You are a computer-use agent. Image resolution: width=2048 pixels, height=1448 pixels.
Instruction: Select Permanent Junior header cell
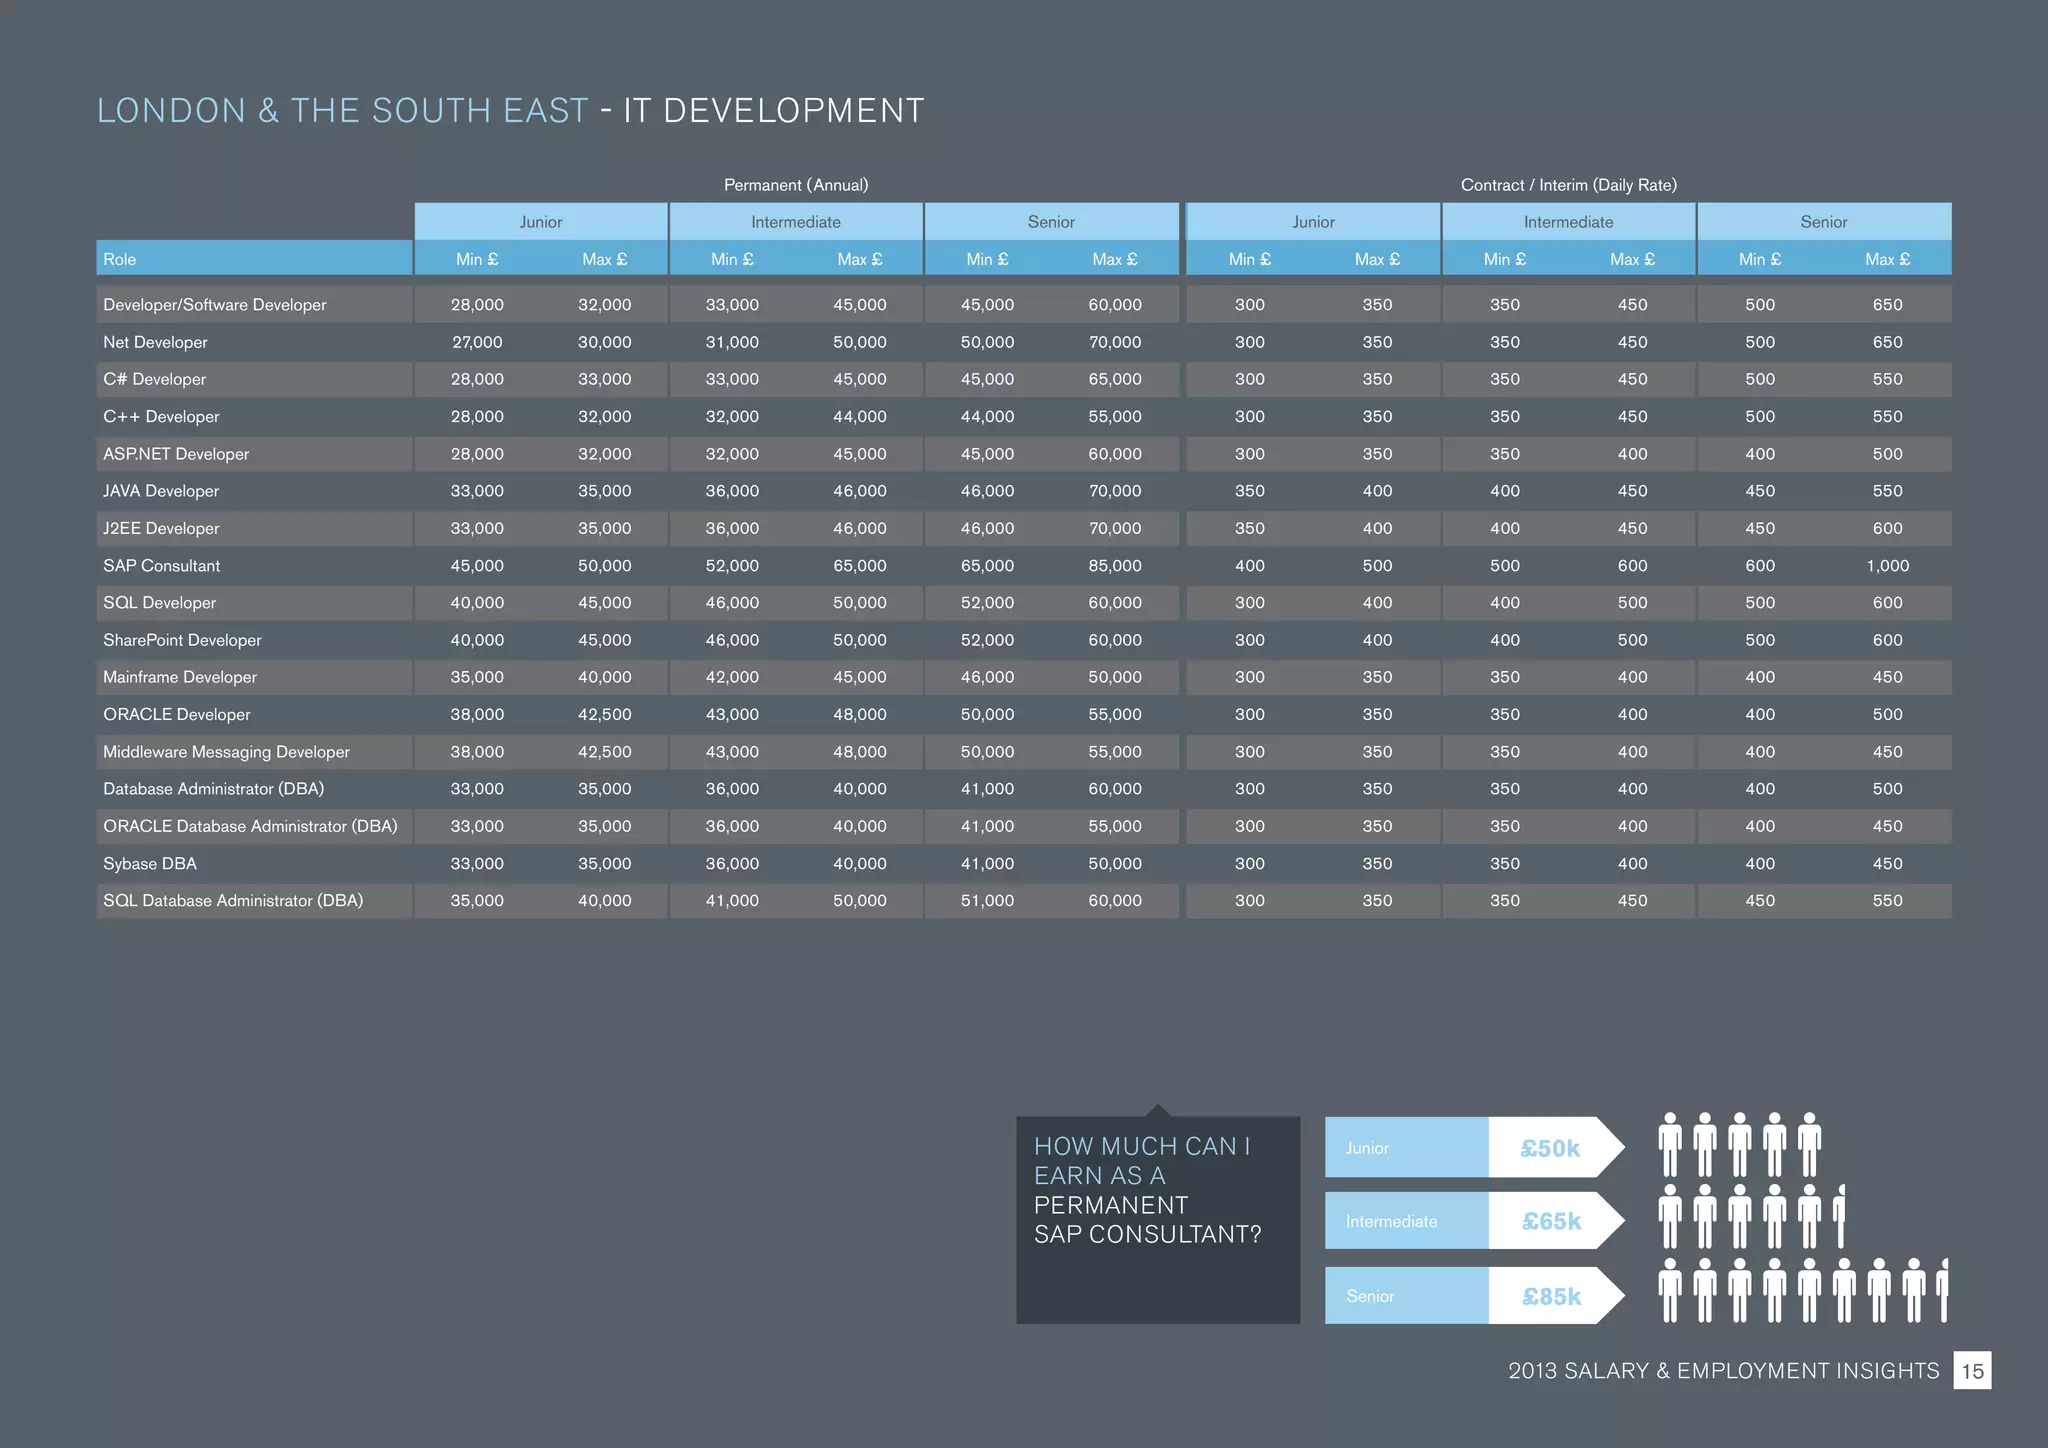[x=541, y=222]
